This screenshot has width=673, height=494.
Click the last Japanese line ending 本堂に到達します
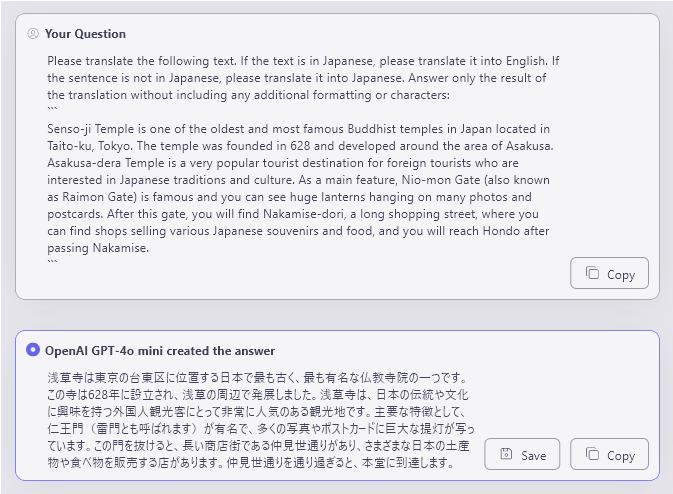point(250,464)
